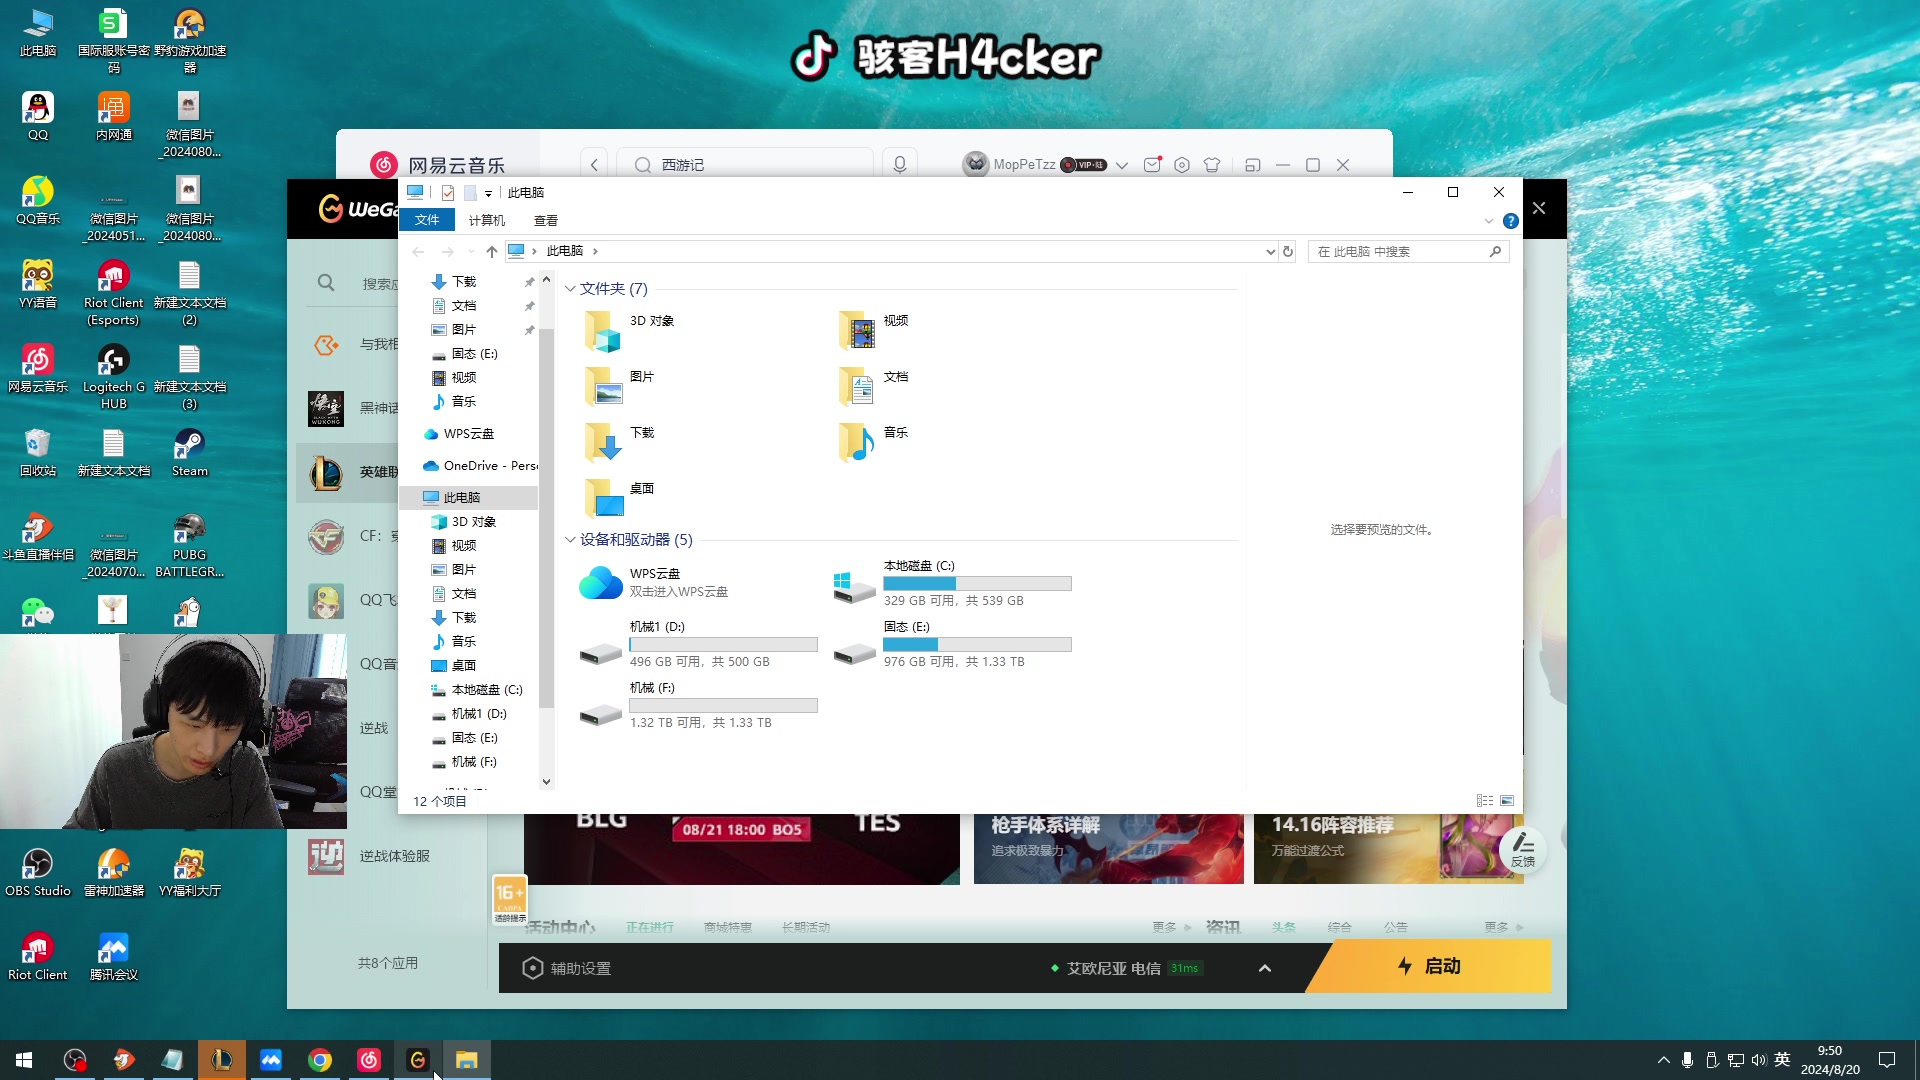The height and width of the screenshot is (1080, 1920).
Task: Open WeGame 辅助设置 settings
Action: click(x=566, y=968)
